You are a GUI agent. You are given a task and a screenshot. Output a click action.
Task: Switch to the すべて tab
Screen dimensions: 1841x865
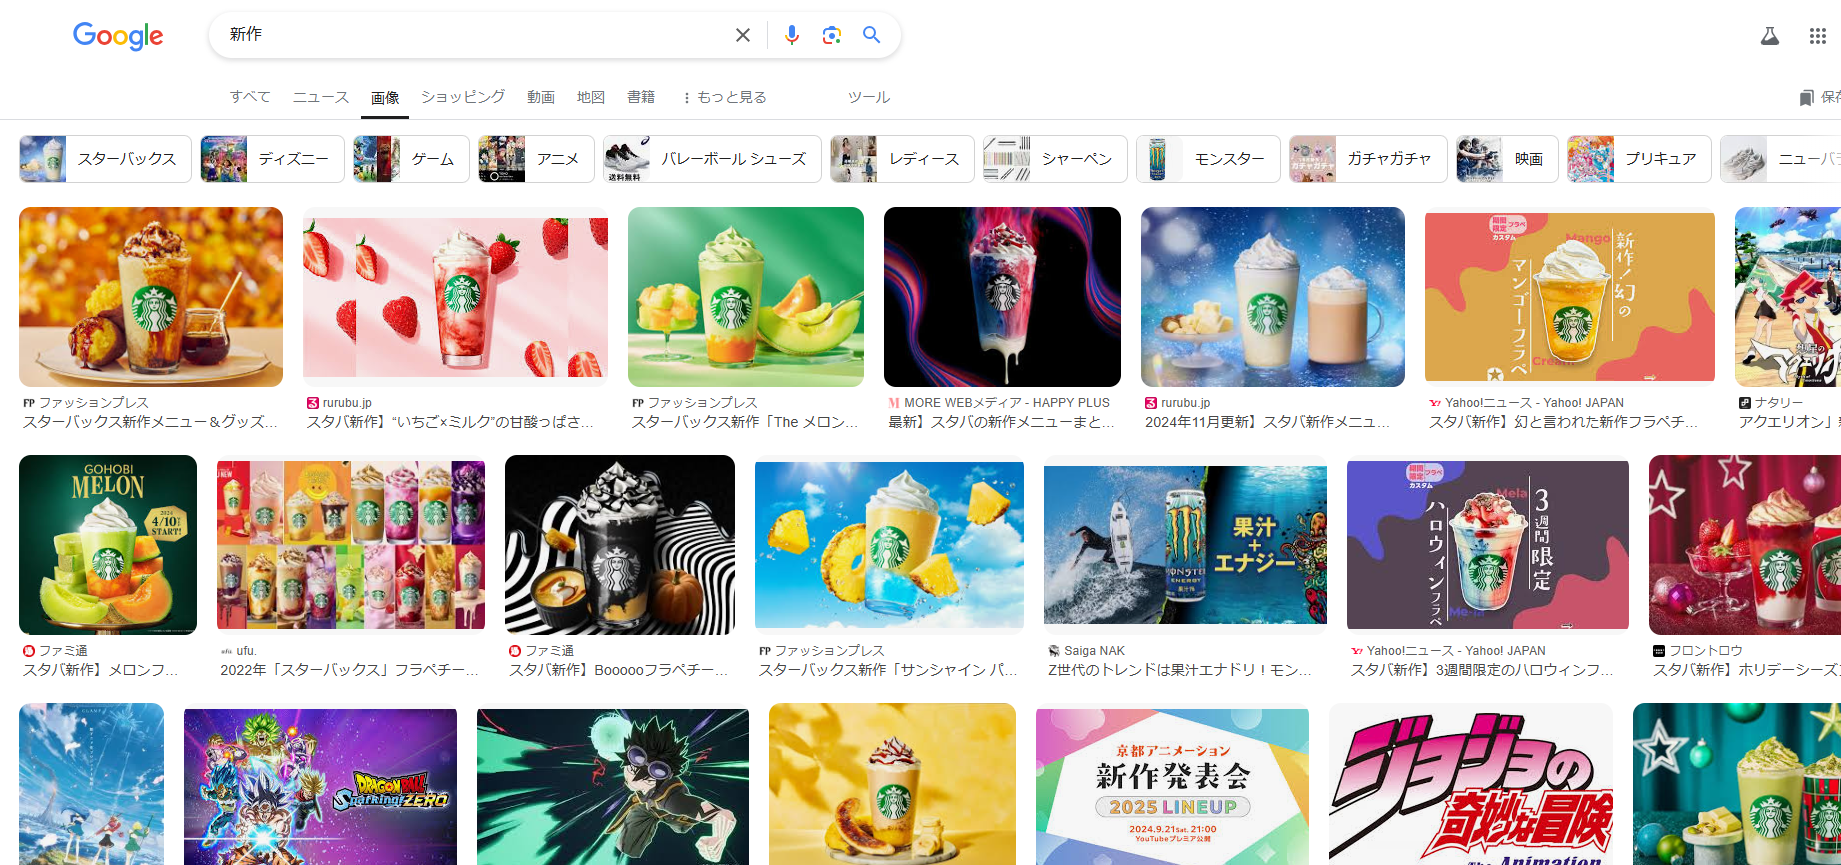point(250,97)
